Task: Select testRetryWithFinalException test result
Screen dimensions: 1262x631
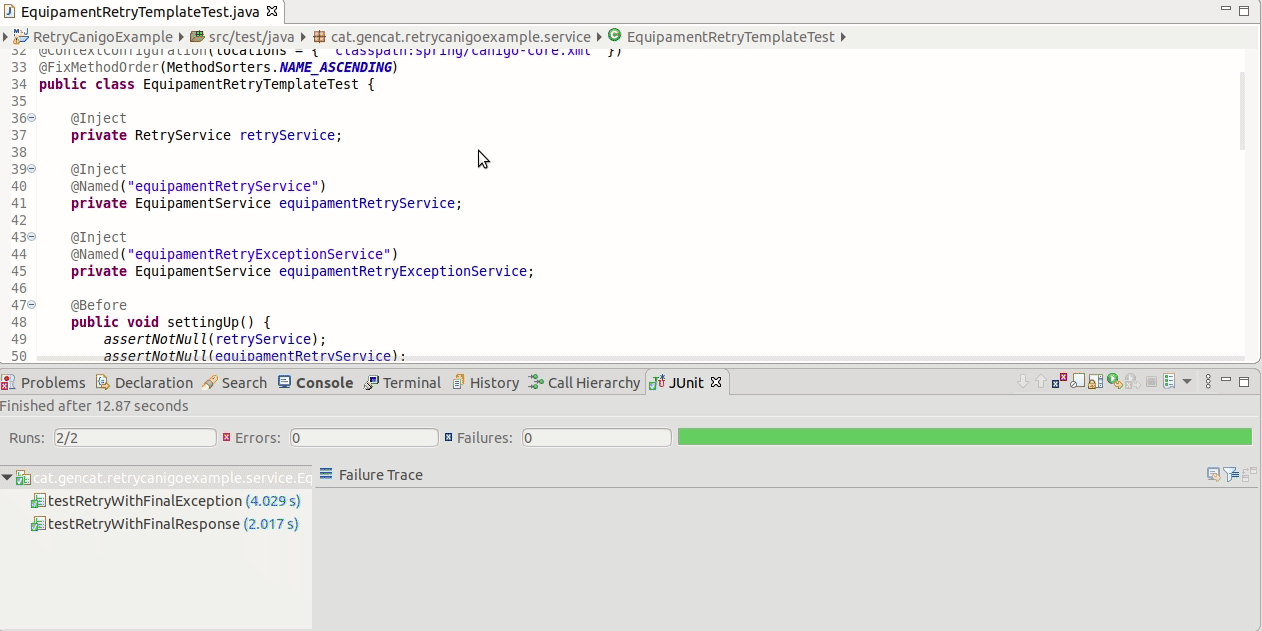Action: pyautogui.click(x=165, y=501)
